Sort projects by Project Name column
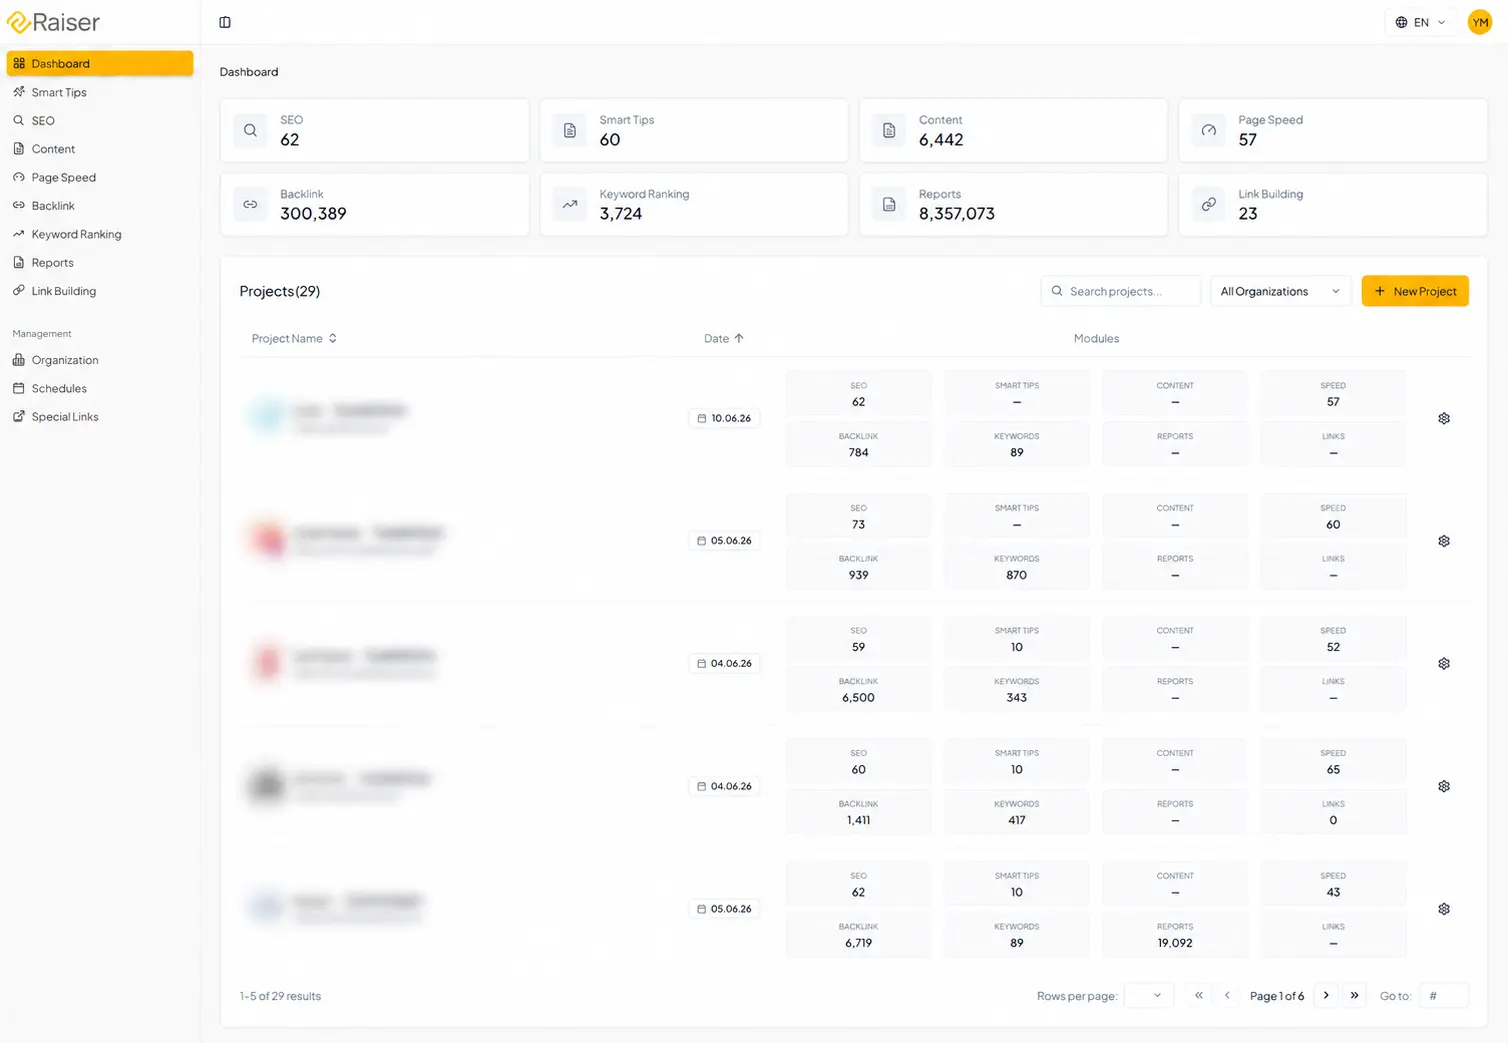 point(294,338)
